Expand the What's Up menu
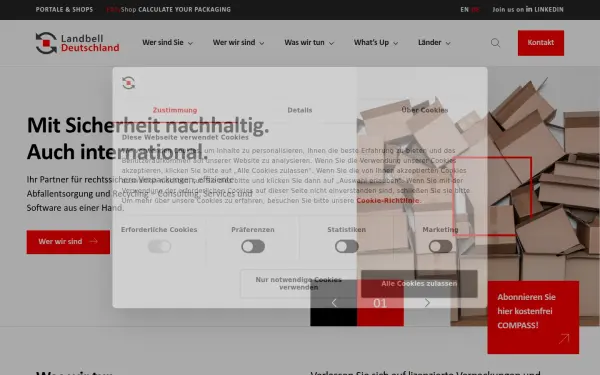The image size is (600, 375). click(x=376, y=42)
